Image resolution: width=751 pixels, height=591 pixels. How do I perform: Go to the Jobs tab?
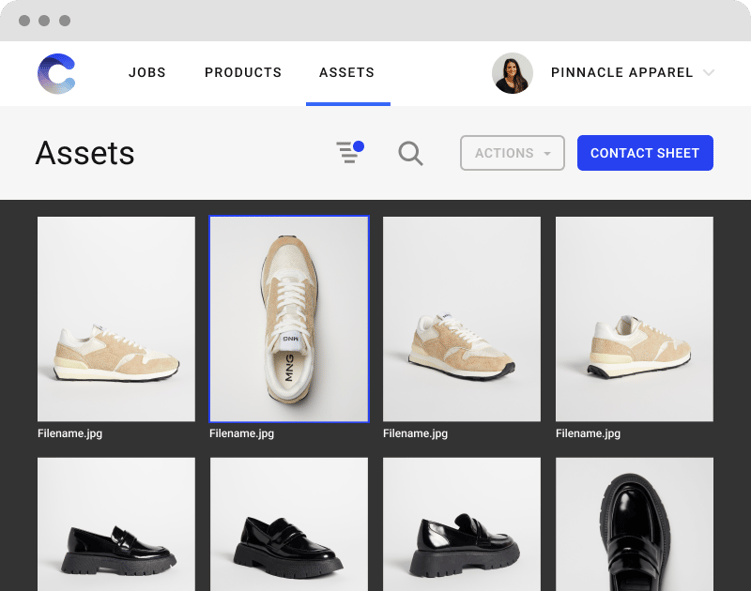click(x=147, y=72)
